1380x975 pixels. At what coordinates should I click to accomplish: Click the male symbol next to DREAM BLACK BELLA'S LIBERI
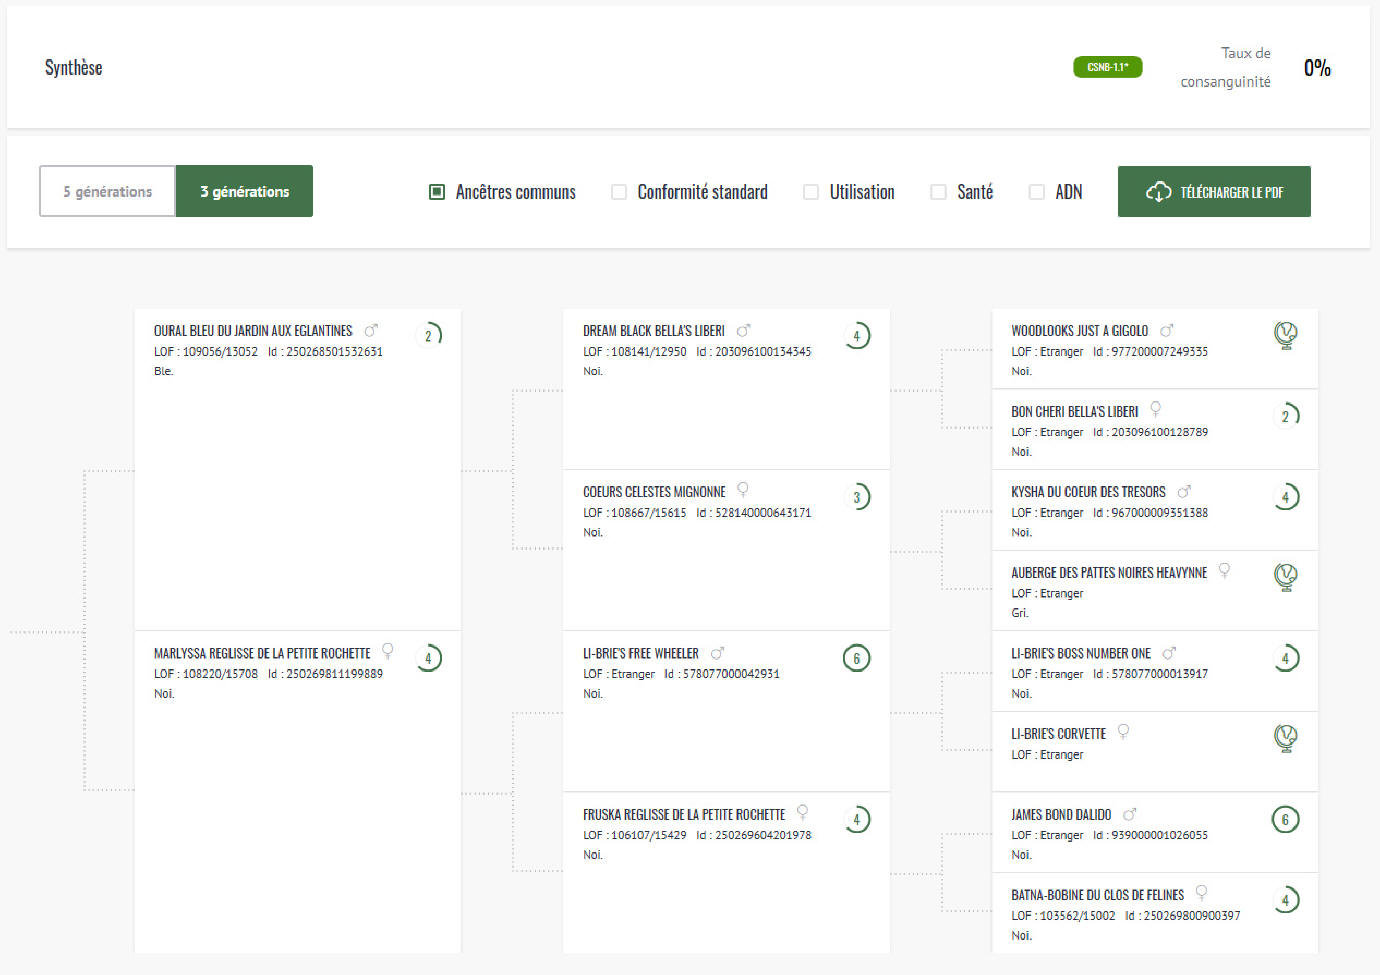(x=743, y=330)
